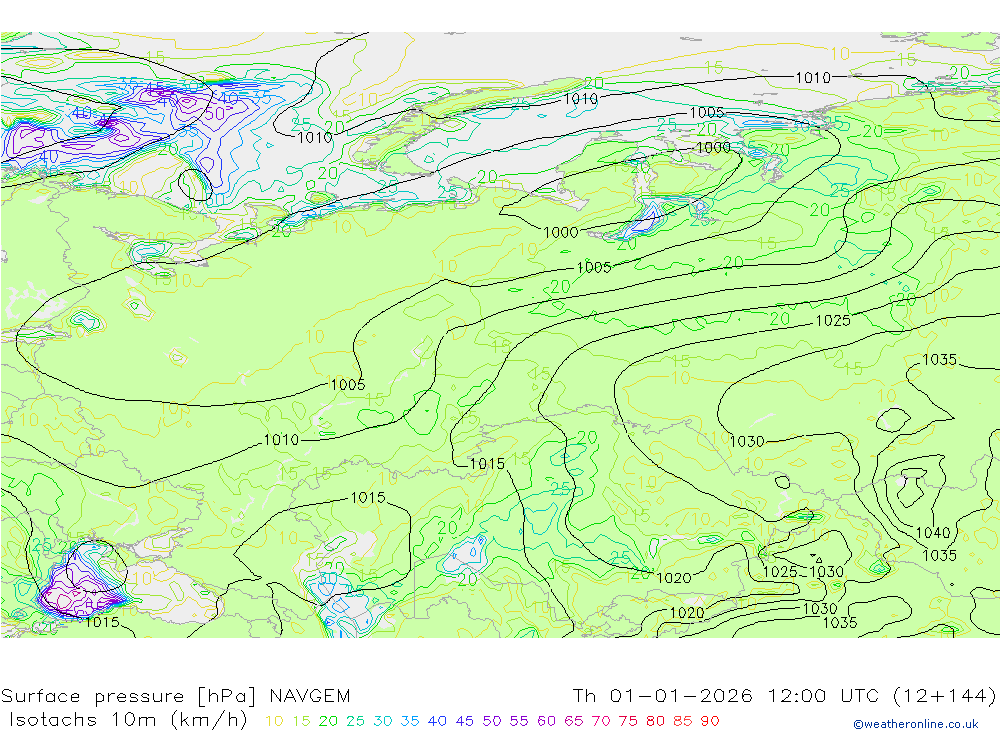Screen dimensions: 1000x733
Task: Select the green 20 value in isotach legend
Action: pos(328,721)
